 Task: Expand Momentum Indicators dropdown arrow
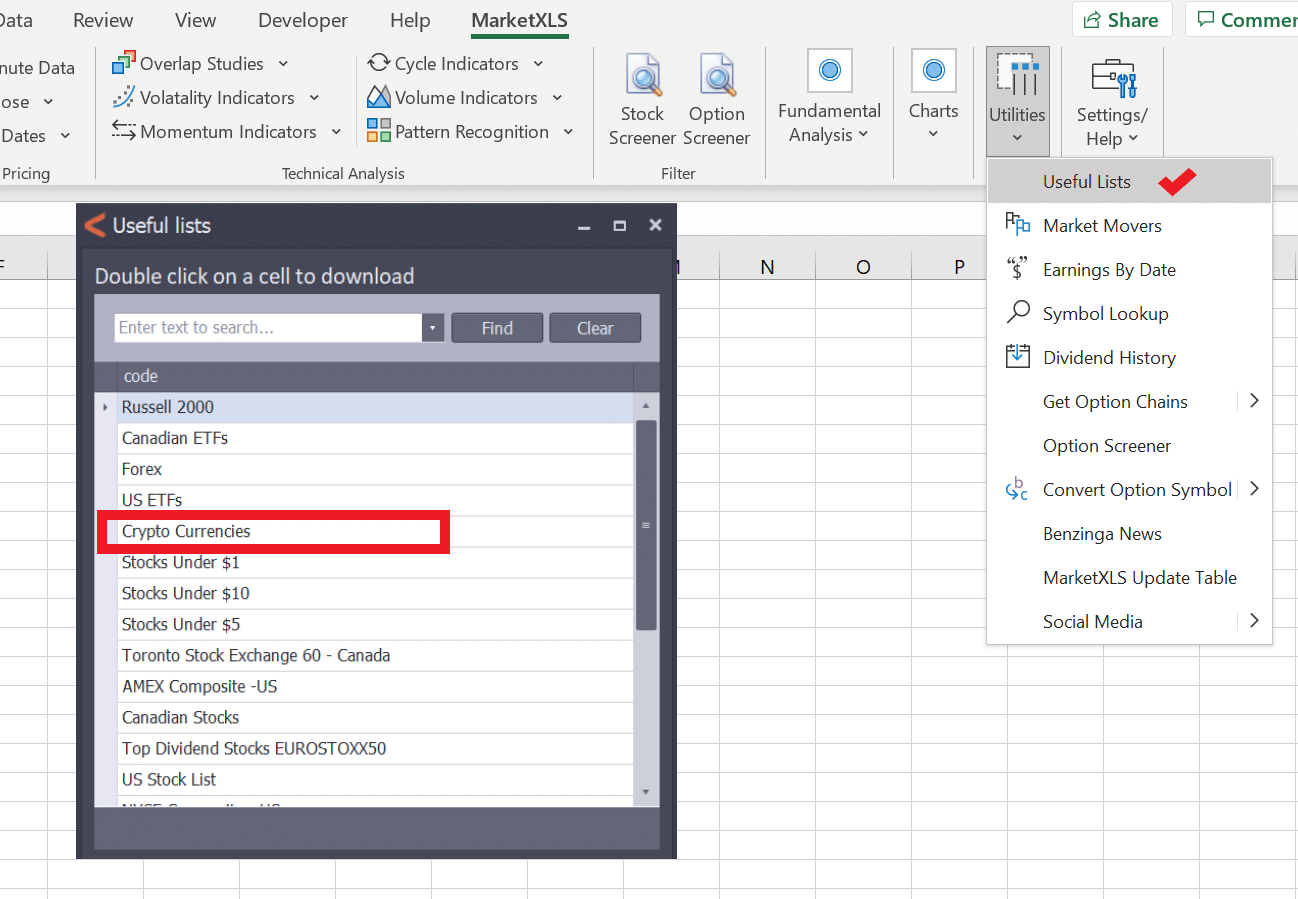pyautogui.click(x=336, y=132)
